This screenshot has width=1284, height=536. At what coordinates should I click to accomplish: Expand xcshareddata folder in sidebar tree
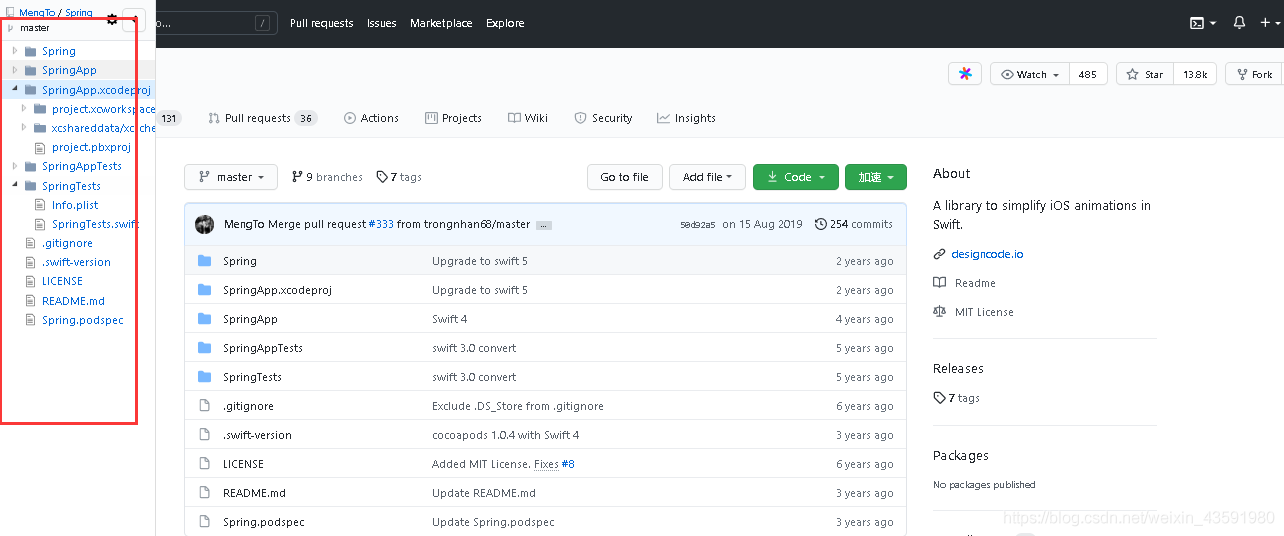click(24, 128)
